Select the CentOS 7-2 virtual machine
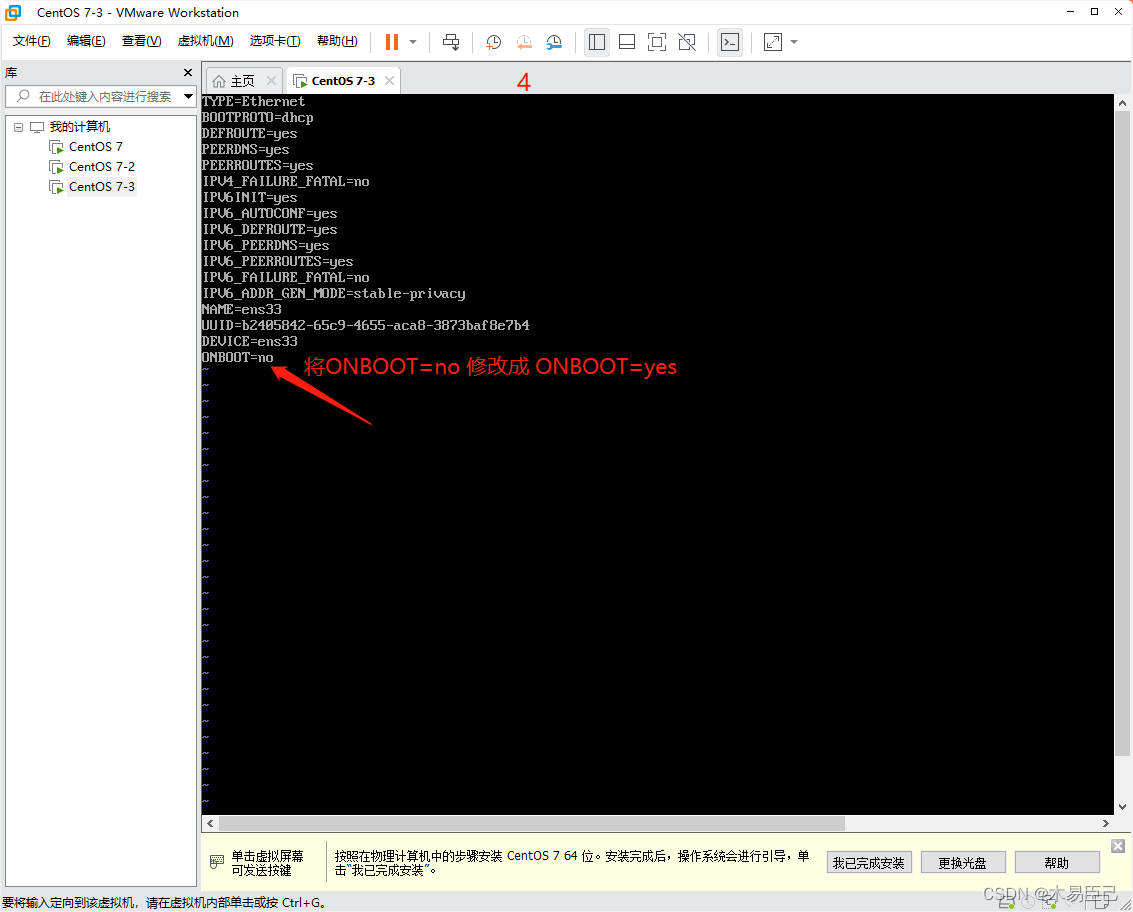Viewport: 1133px width, 912px height. tap(101, 167)
